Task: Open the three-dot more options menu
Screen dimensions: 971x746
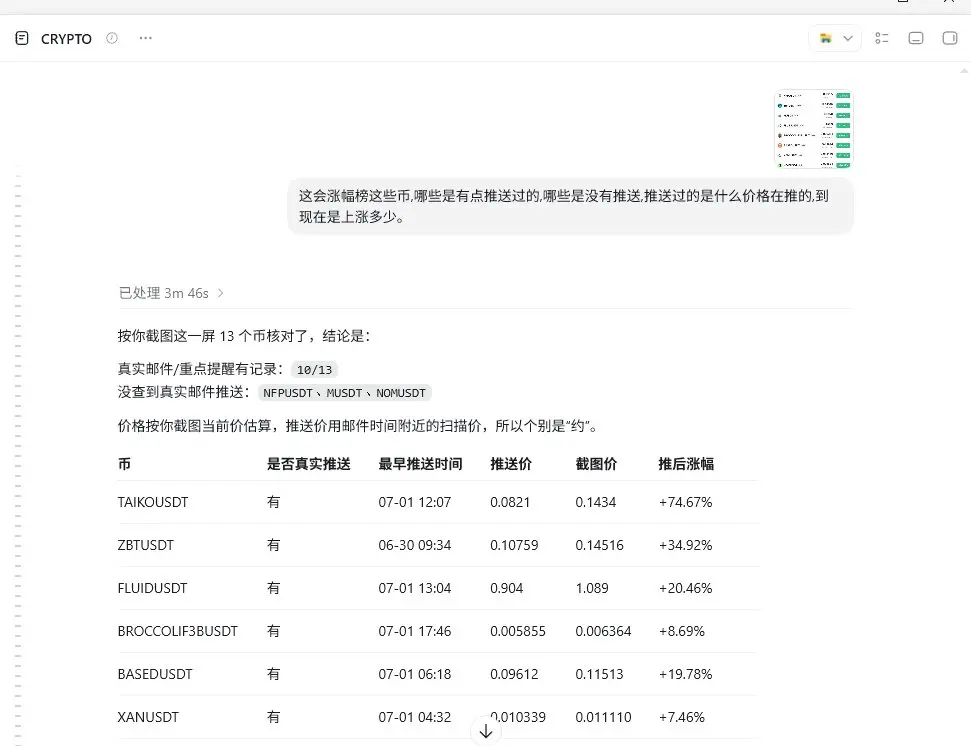Action: (146, 38)
